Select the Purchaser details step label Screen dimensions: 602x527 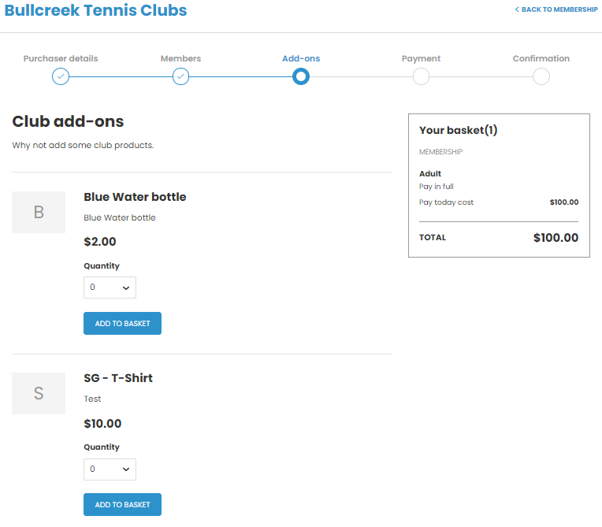click(x=61, y=58)
